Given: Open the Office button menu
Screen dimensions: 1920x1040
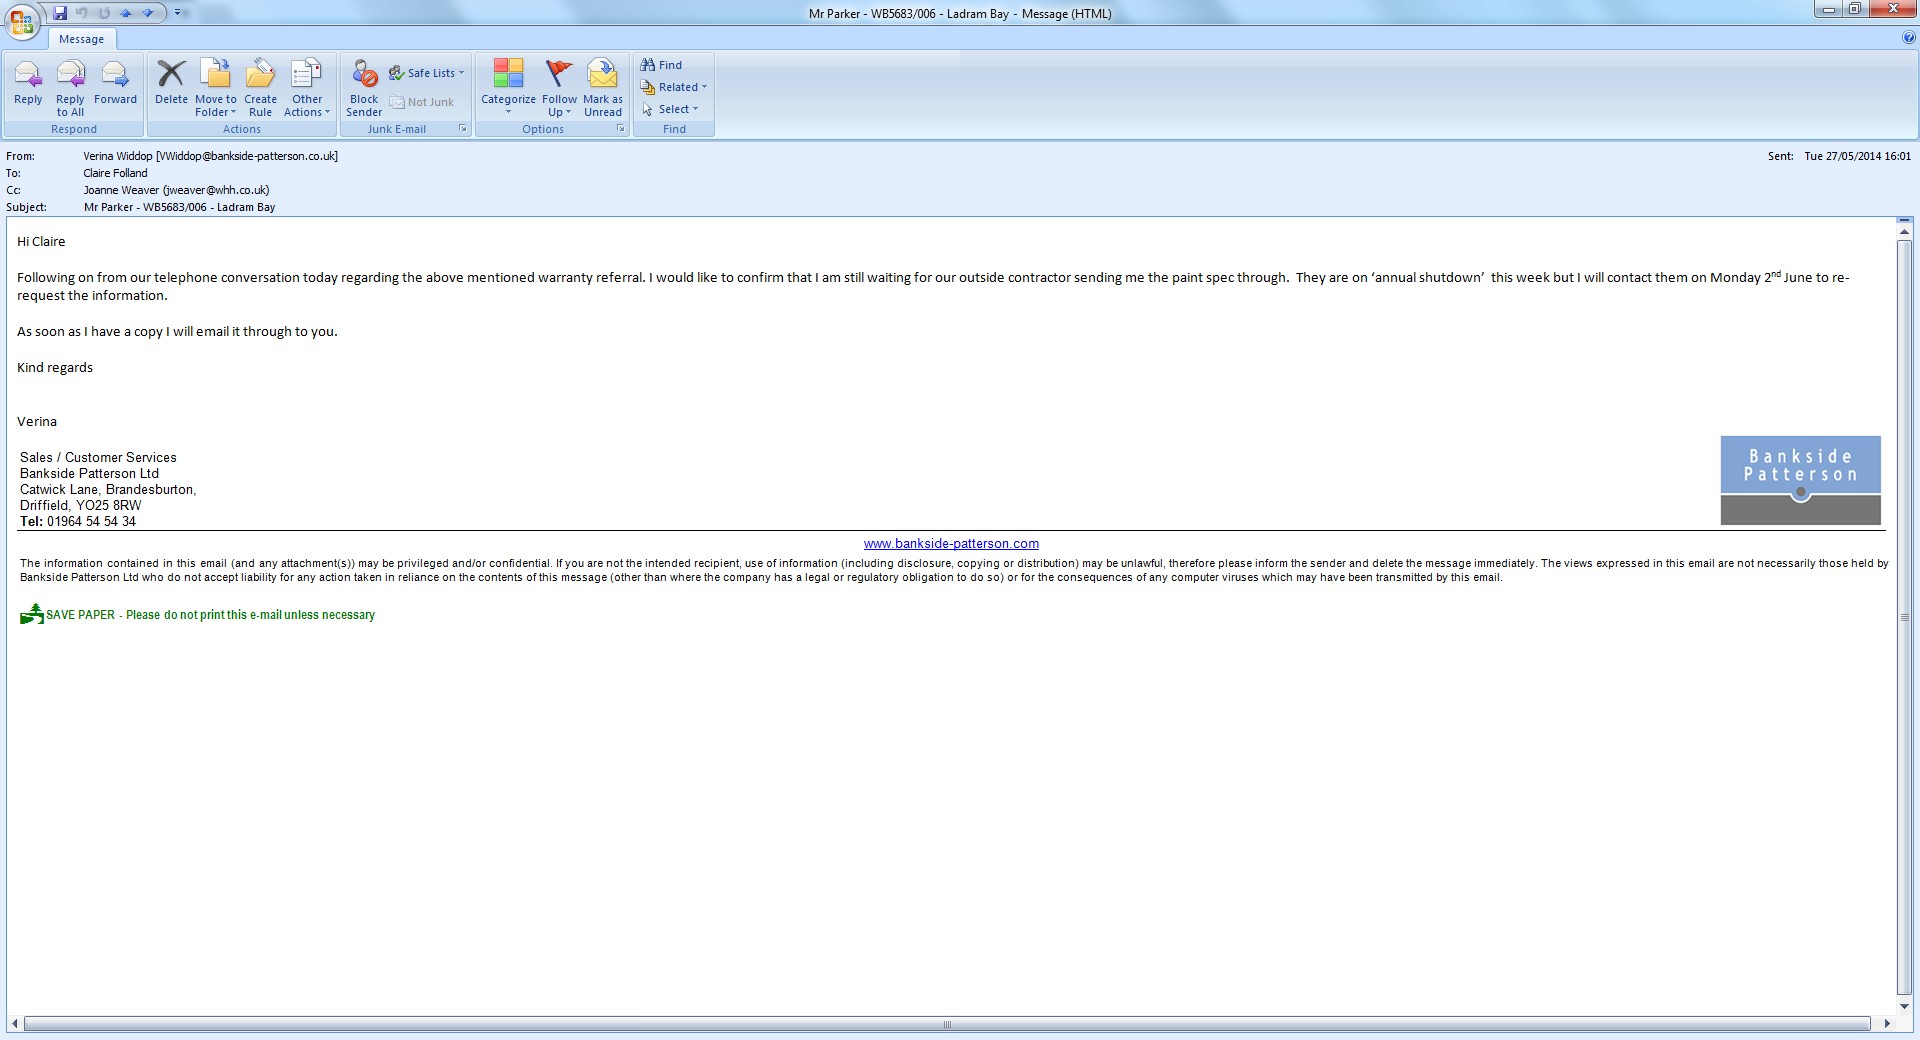Looking at the screenshot, I should click(22, 21).
